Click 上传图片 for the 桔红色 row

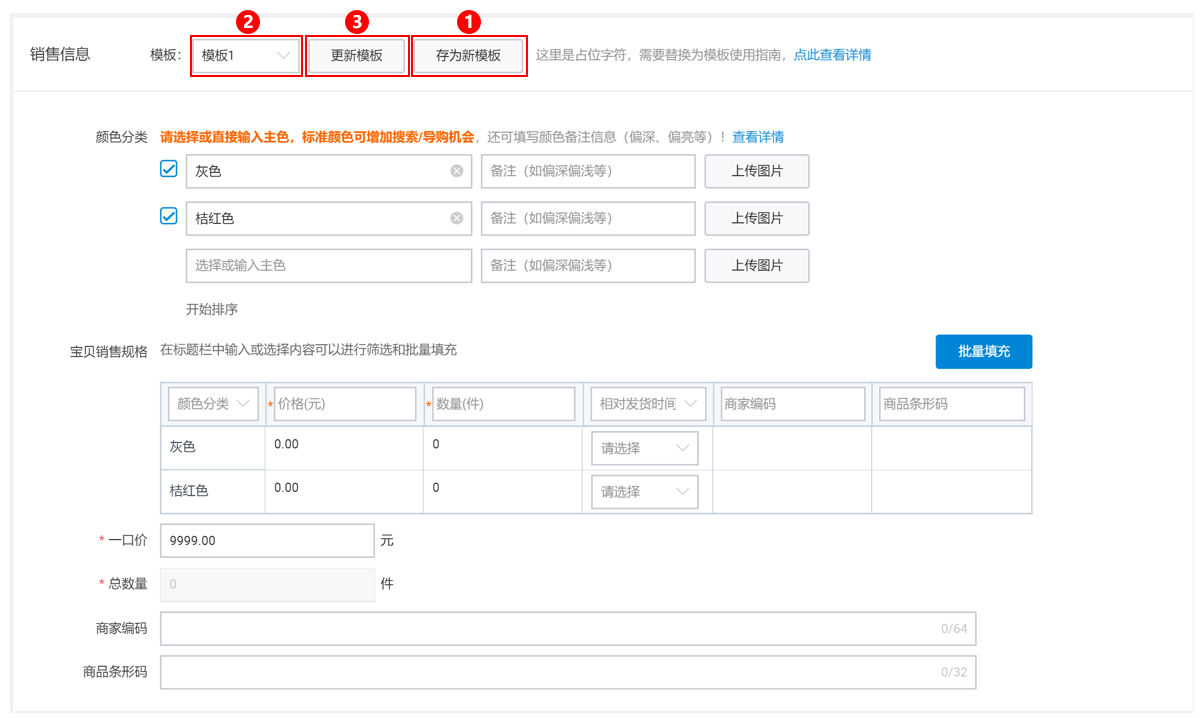[x=757, y=218]
